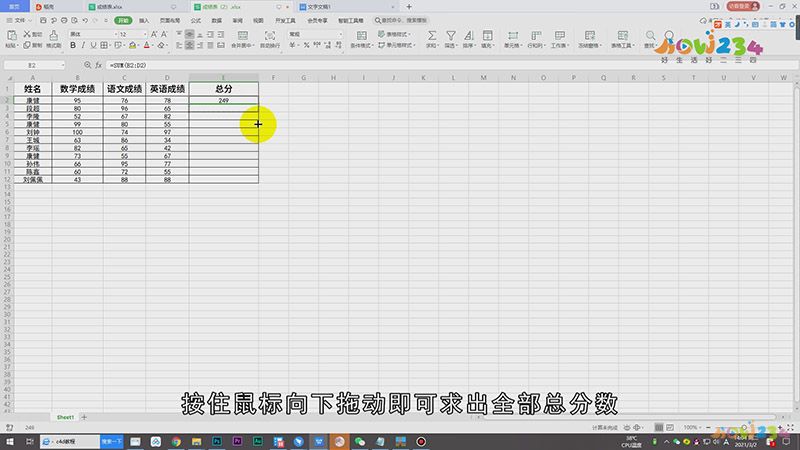Expand the Name Box dropdown arrow
This screenshot has width=800, height=450.
point(63,65)
